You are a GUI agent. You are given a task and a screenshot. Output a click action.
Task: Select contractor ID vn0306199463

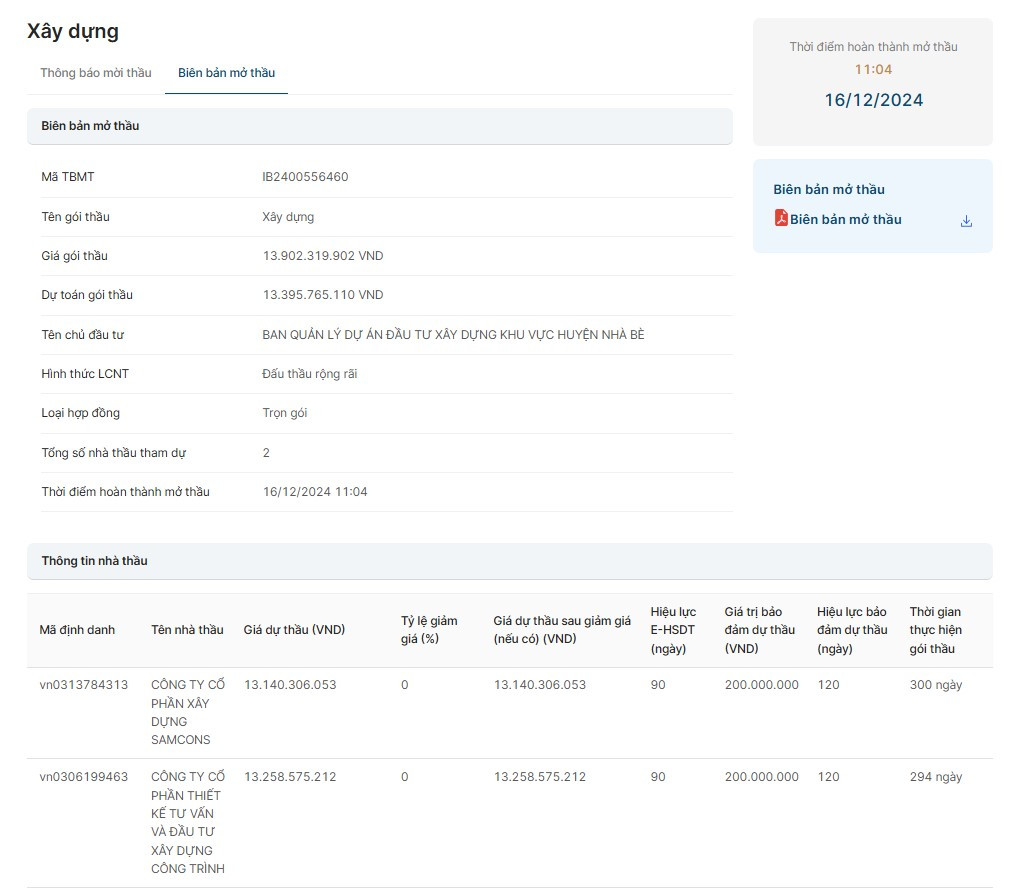coord(84,777)
